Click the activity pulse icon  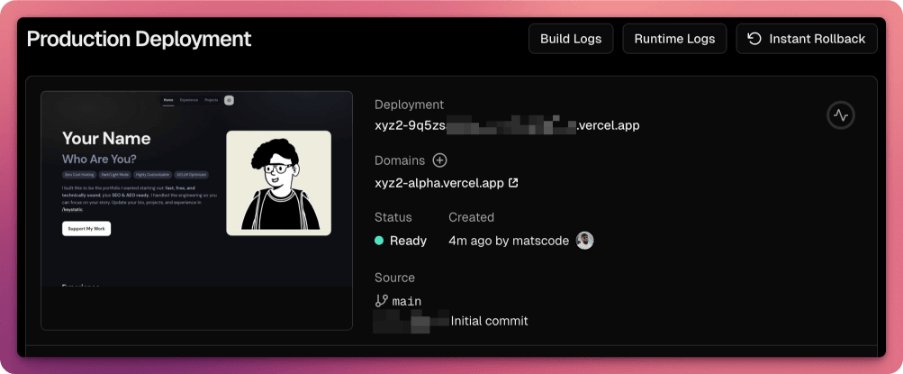click(x=841, y=115)
